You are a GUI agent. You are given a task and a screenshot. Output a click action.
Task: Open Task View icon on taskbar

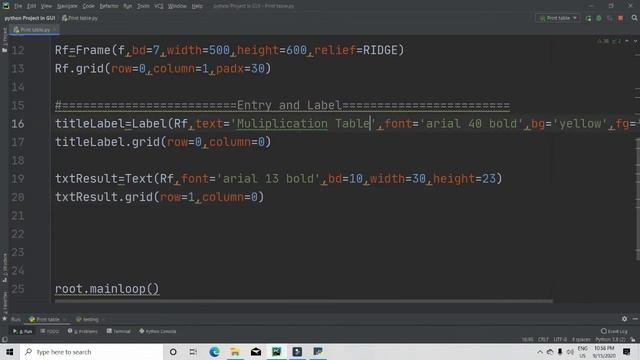click(x=193, y=352)
